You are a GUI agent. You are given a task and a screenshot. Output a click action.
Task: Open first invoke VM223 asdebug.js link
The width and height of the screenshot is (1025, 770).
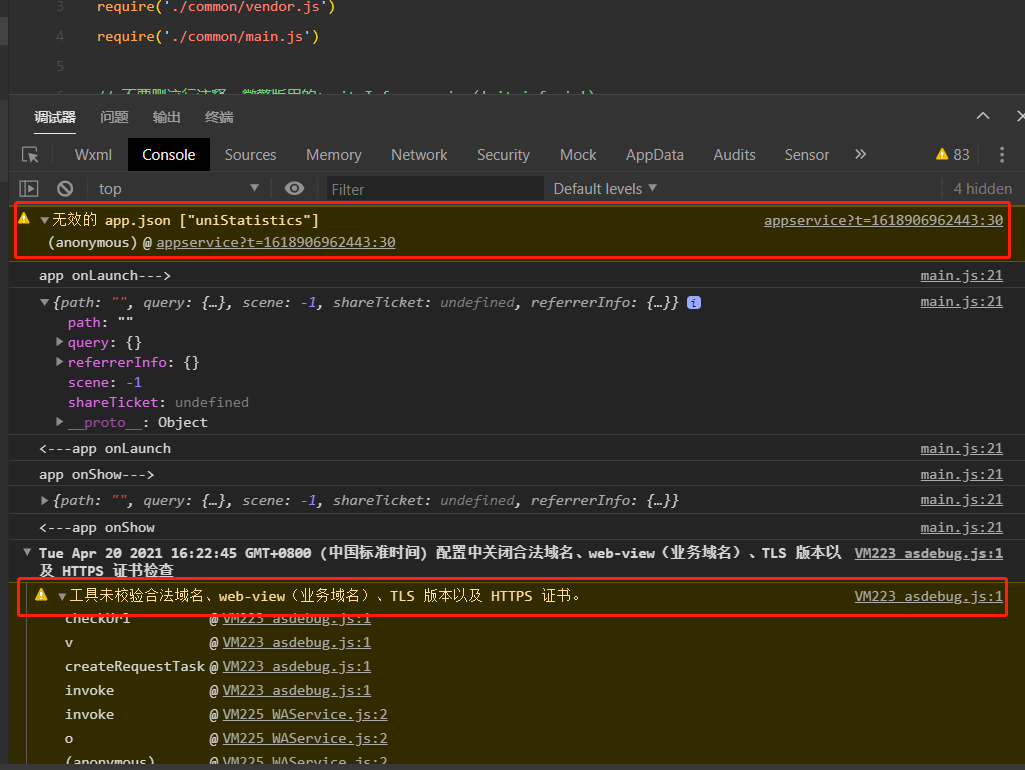pos(297,690)
